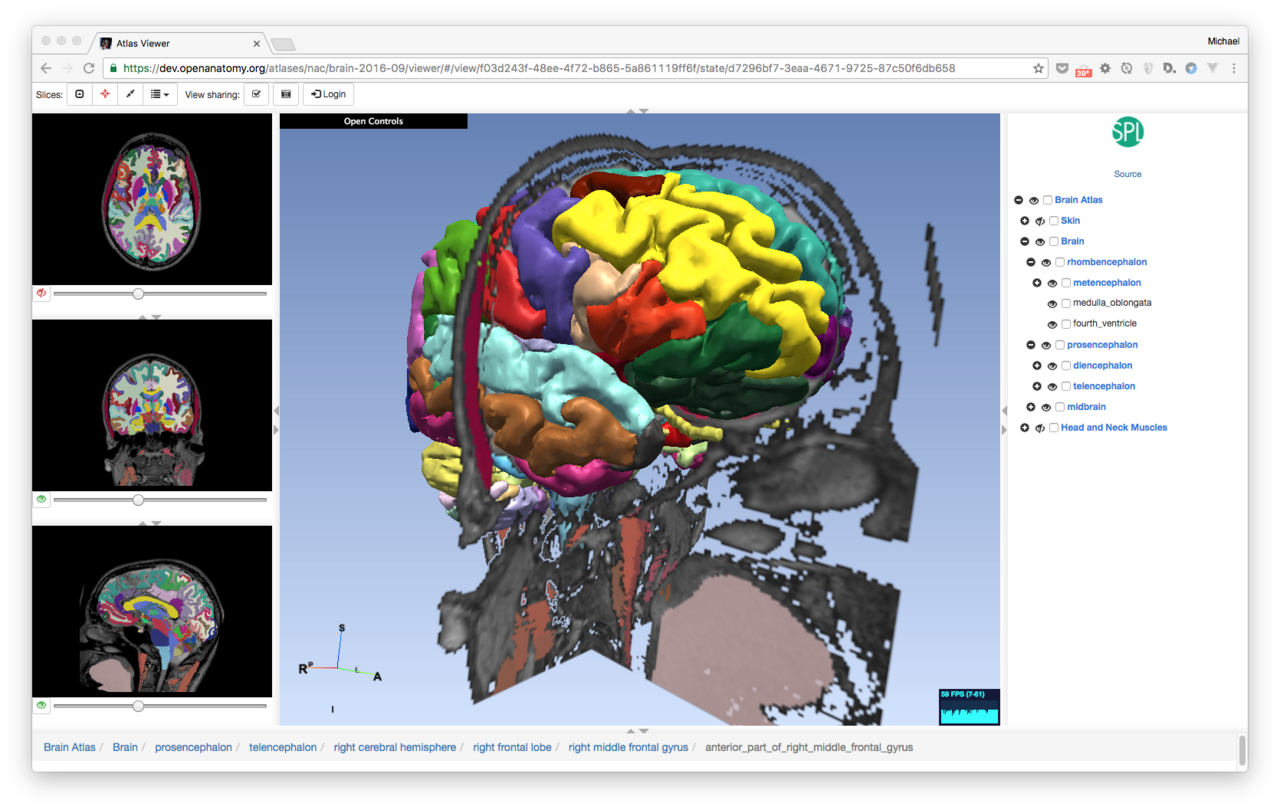Click the square slices button in toolbar
The image size is (1280, 810).
click(x=80, y=94)
